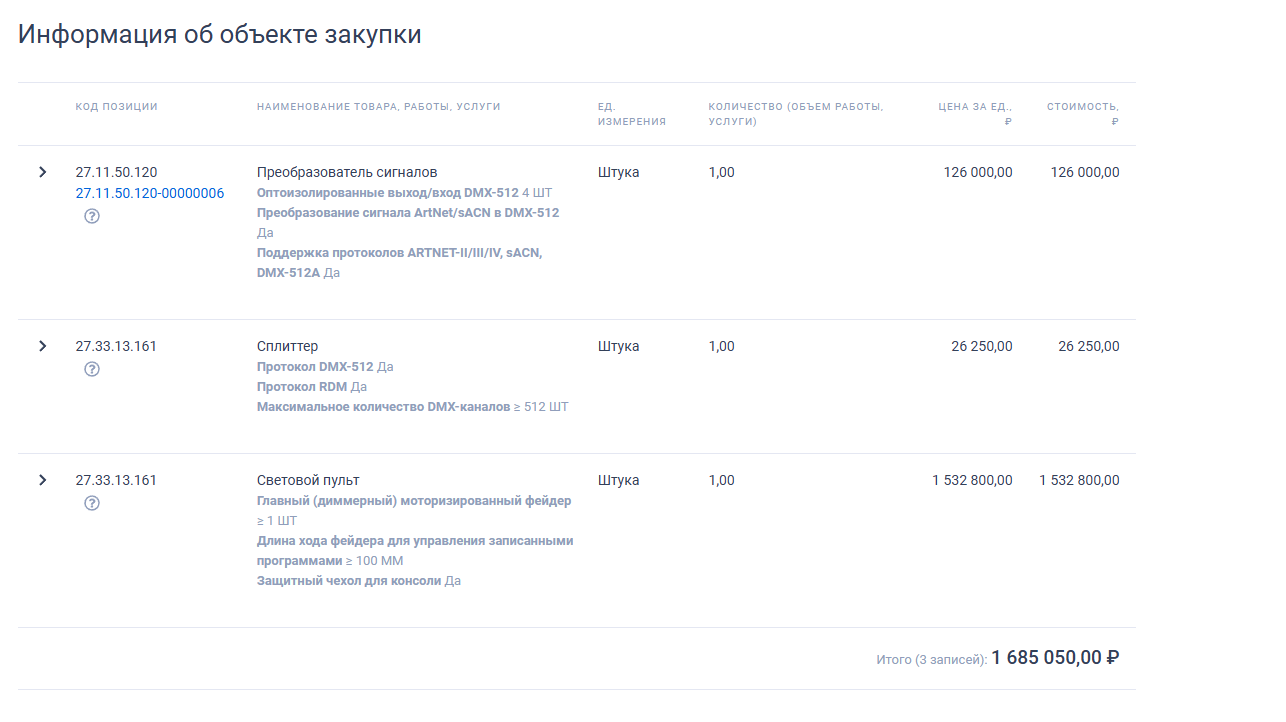This screenshot has height=722, width=1286.
Task: Click position code 27.11.50.120
Action: [116, 172]
